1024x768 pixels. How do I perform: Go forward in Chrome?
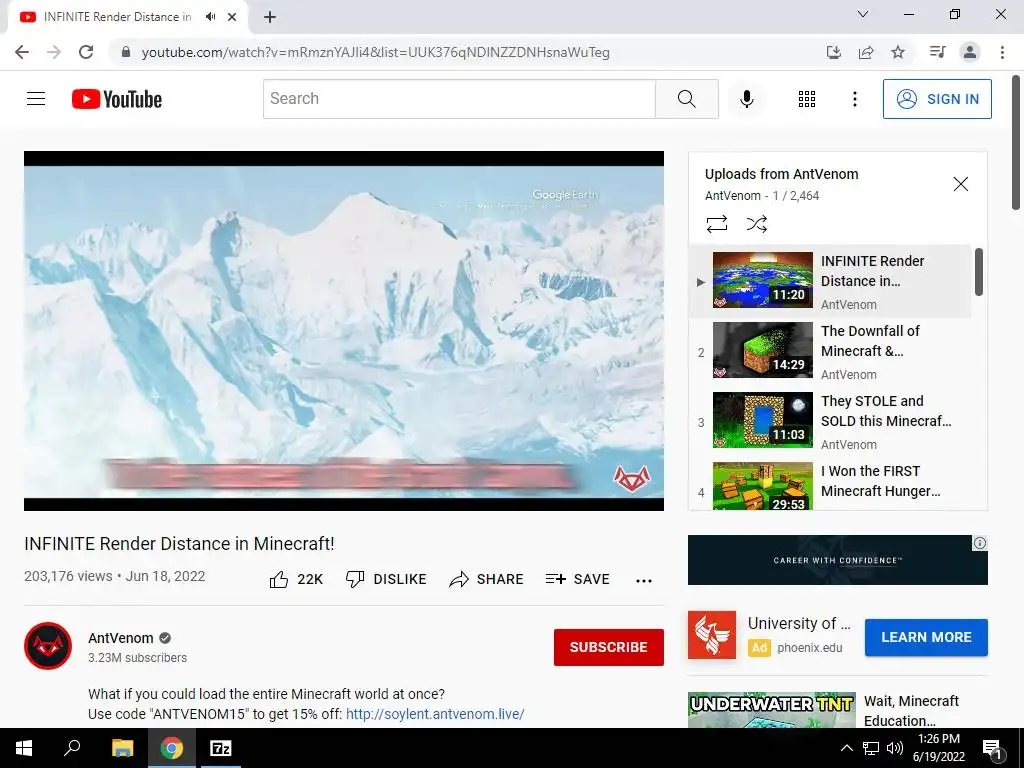click(x=54, y=52)
